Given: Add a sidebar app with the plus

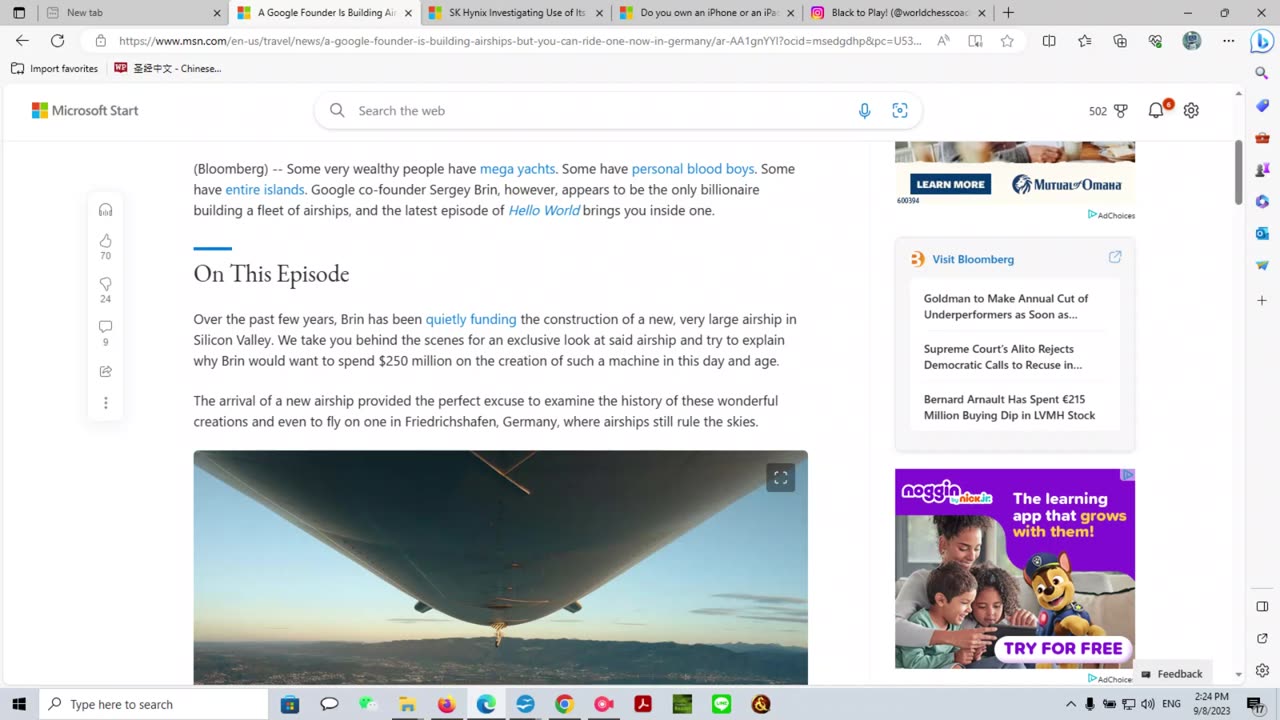Looking at the screenshot, I should [1262, 300].
